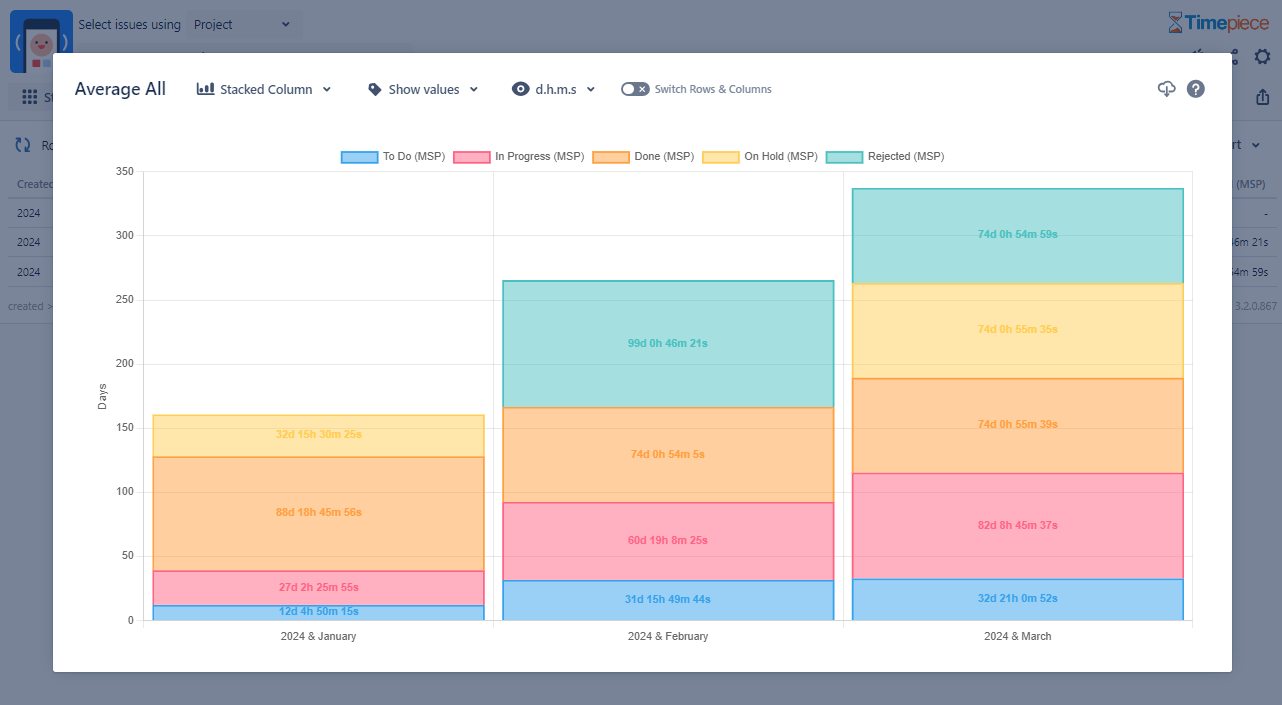The height and width of the screenshot is (705, 1282).
Task: Click the share icon near settings gear
Action: (x=1234, y=57)
